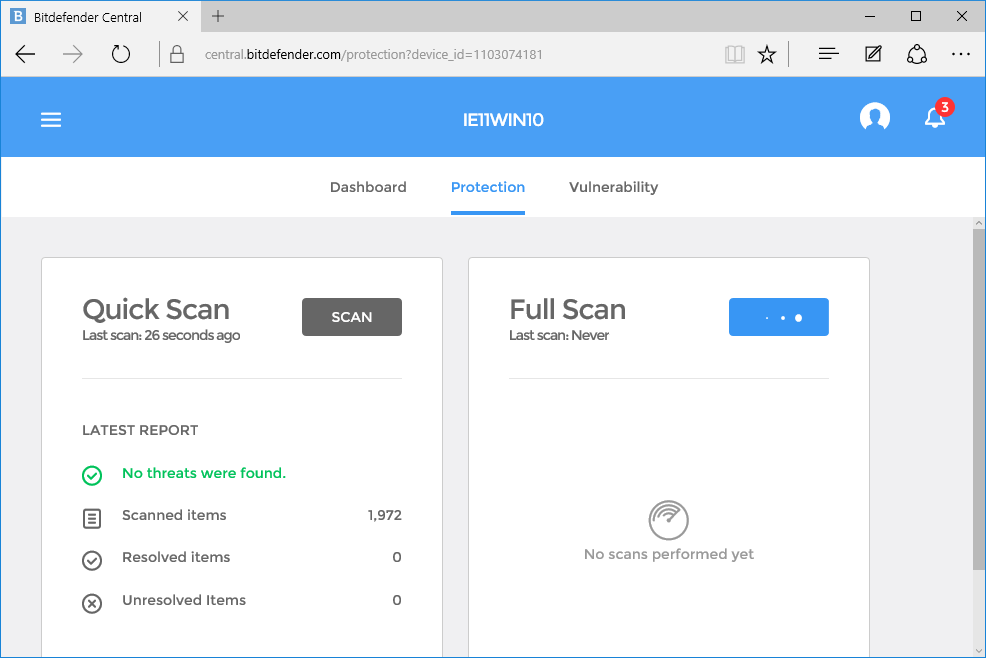The image size is (986, 658).
Task: Select the Protection tab
Action: coord(488,187)
